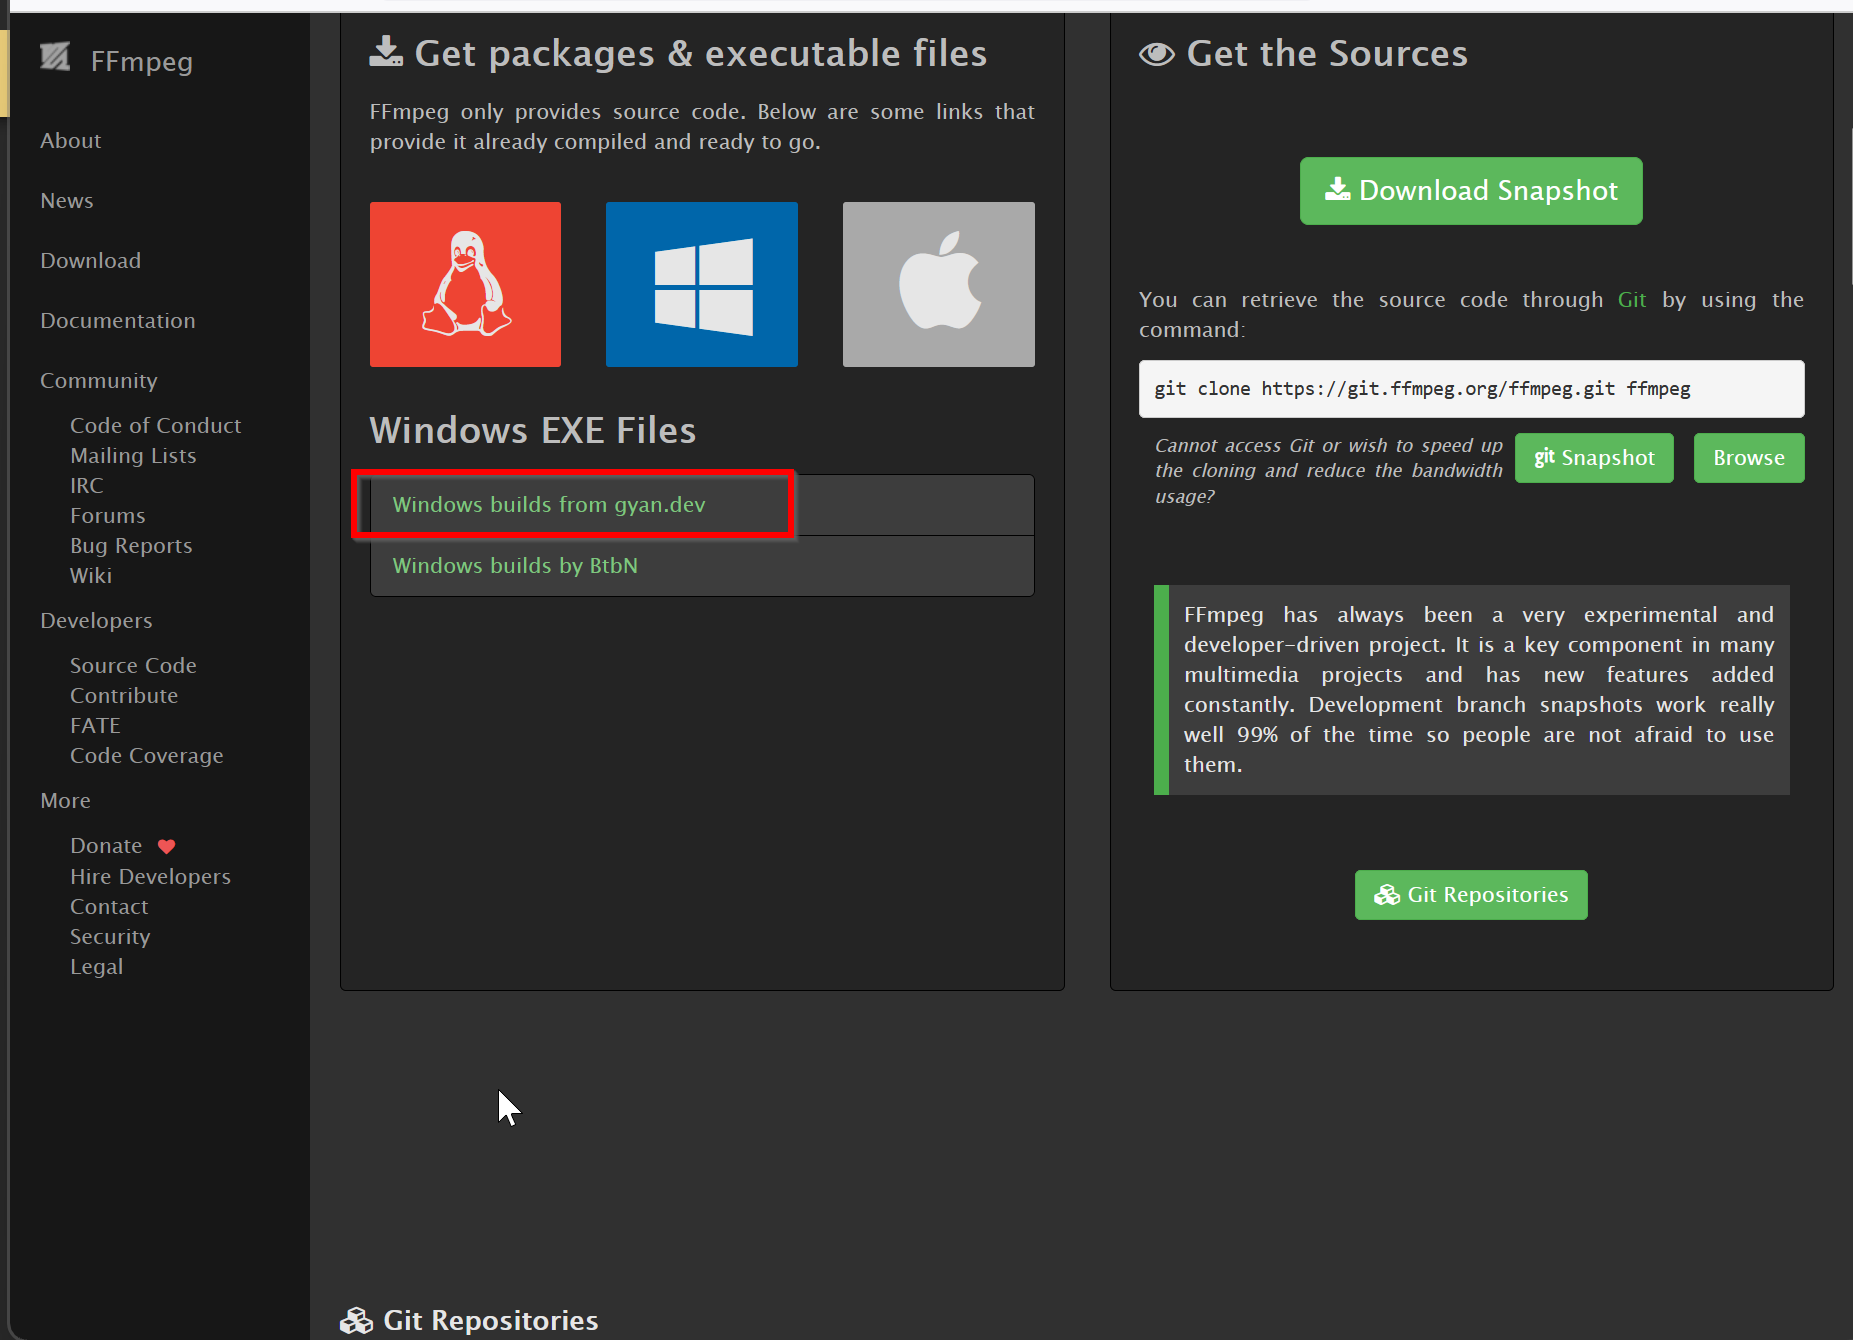Click the git clone command field
This screenshot has width=1853, height=1340.
tap(1471, 389)
